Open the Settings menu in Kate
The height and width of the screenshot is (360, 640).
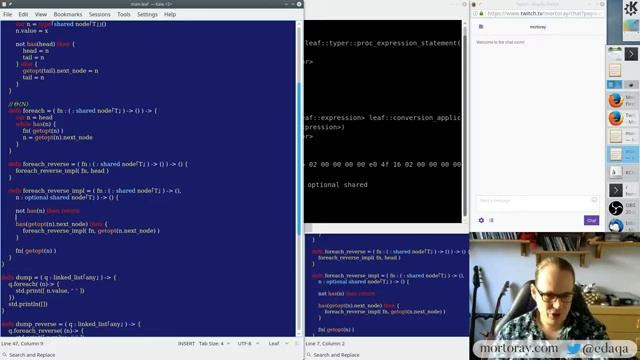coord(147,14)
